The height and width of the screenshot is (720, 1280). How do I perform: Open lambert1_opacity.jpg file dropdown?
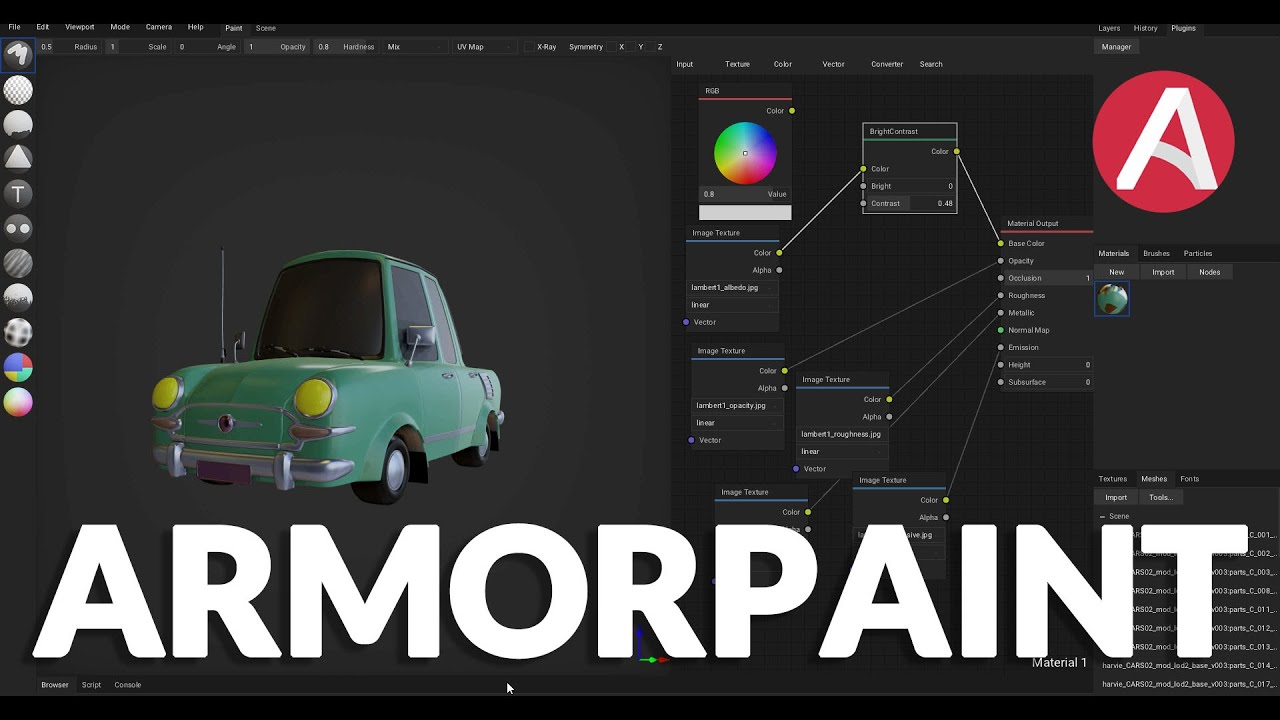[738, 405]
